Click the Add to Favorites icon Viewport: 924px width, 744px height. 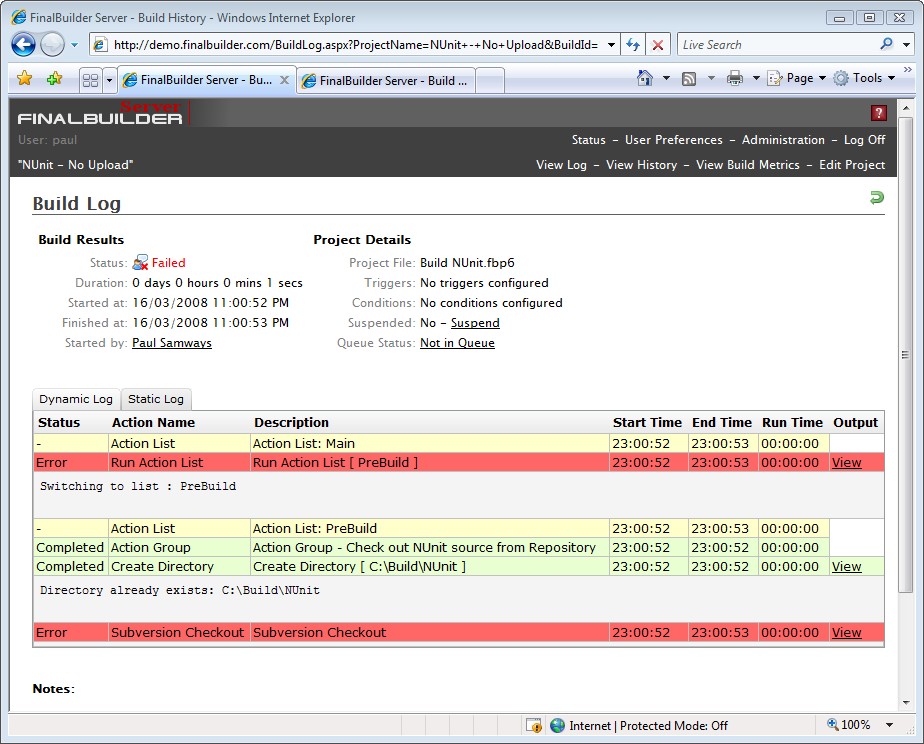tap(54, 78)
